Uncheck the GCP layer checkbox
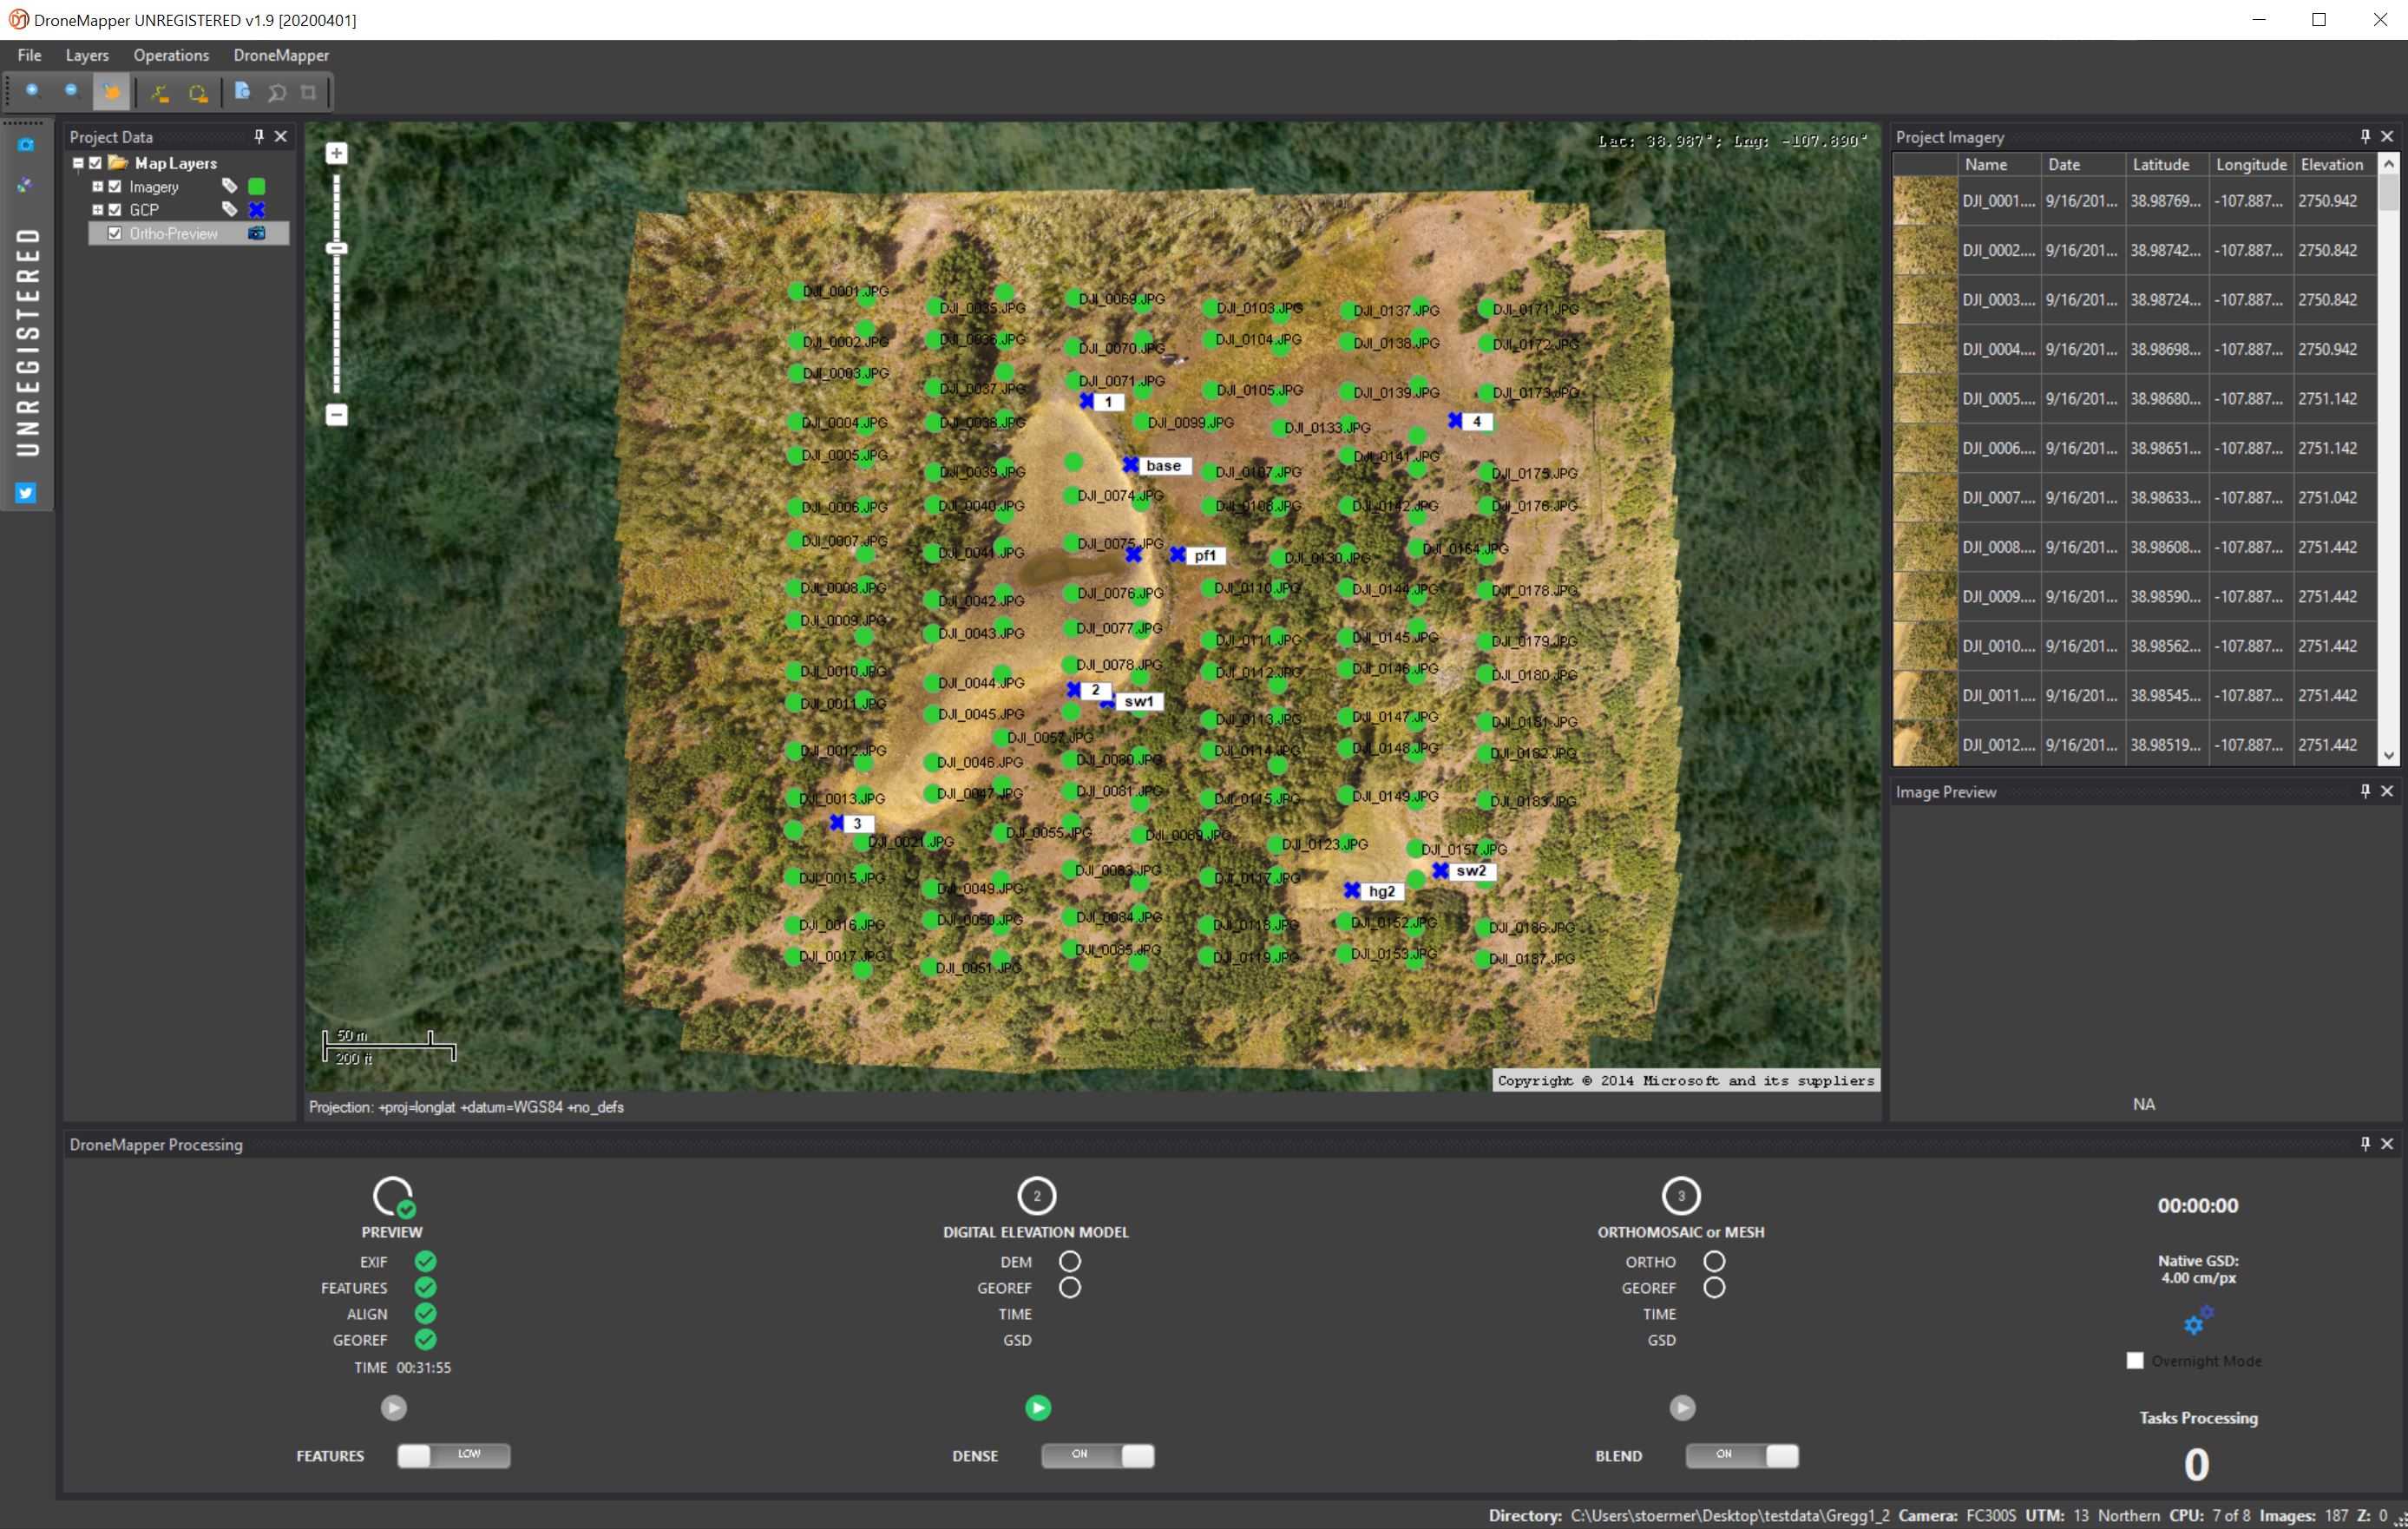 tap(115, 210)
